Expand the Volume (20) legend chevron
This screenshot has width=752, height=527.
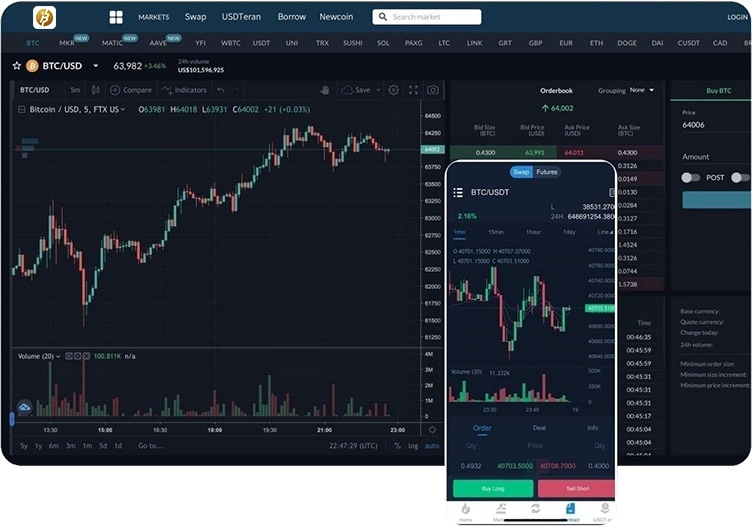click(58, 356)
